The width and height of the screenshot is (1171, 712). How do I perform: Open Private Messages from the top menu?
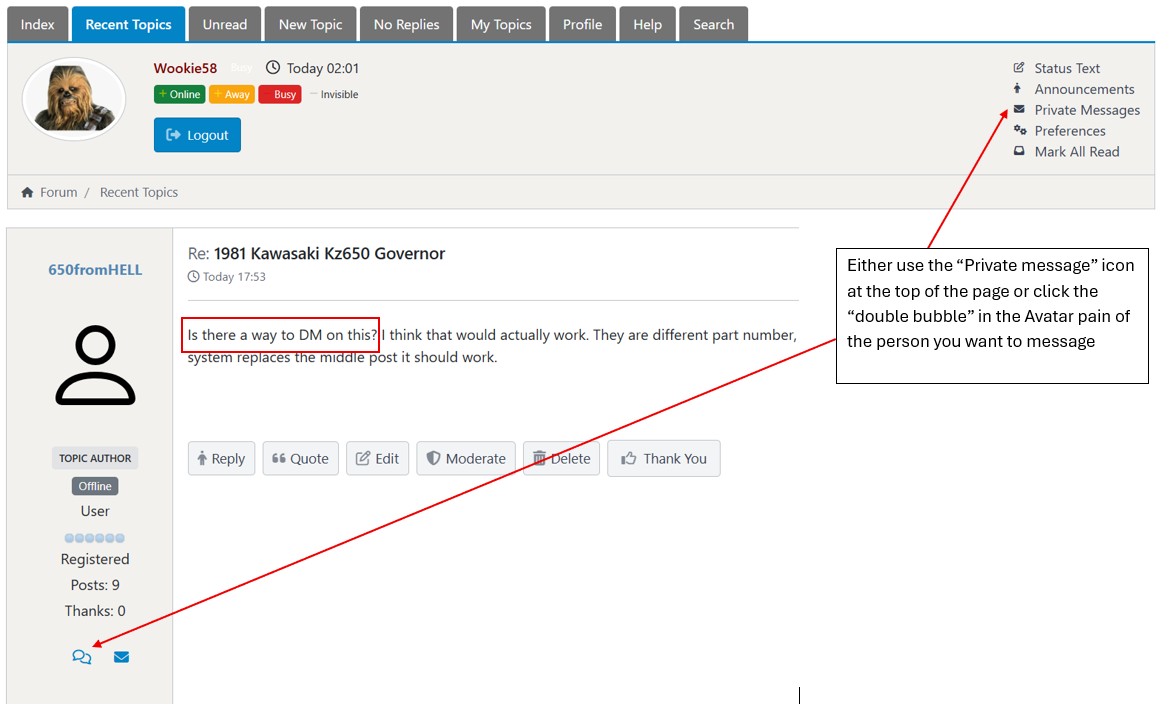pos(1086,110)
